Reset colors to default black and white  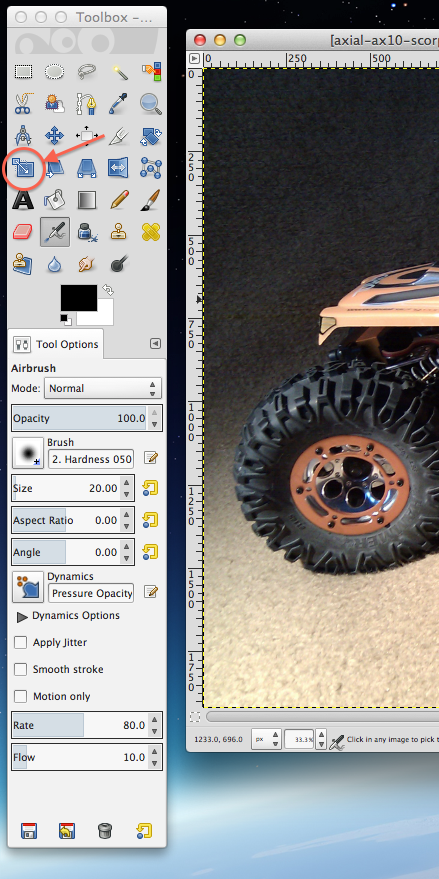66,320
